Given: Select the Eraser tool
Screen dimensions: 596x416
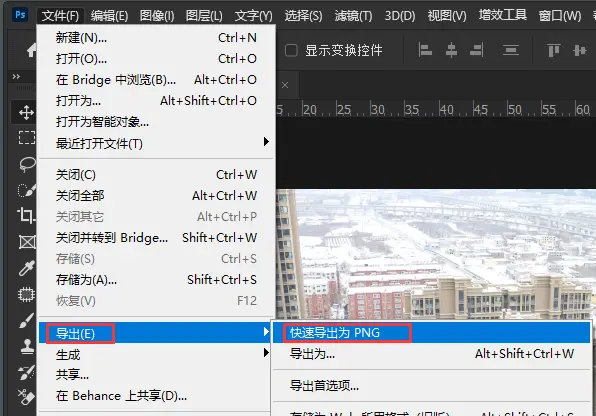Looking at the screenshot, I should [26, 397].
